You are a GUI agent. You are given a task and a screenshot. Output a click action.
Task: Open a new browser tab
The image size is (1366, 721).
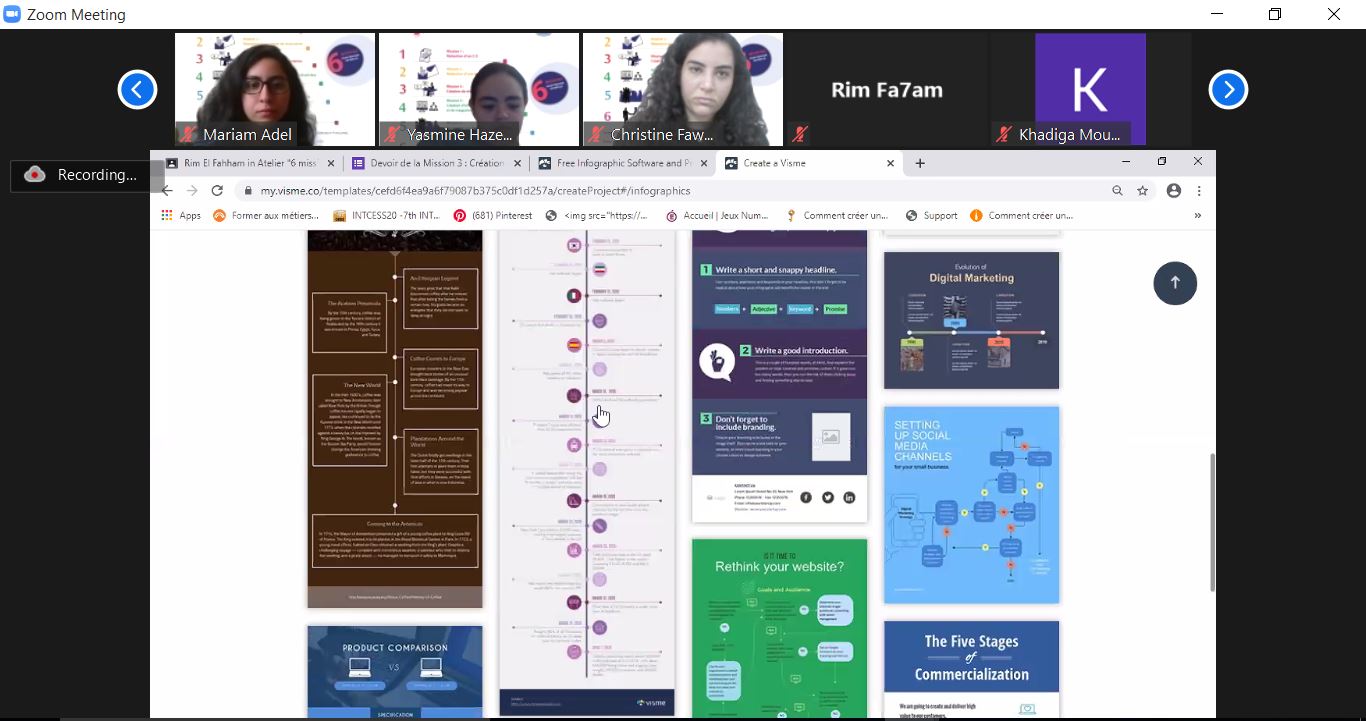pyautogui.click(x=920, y=163)
